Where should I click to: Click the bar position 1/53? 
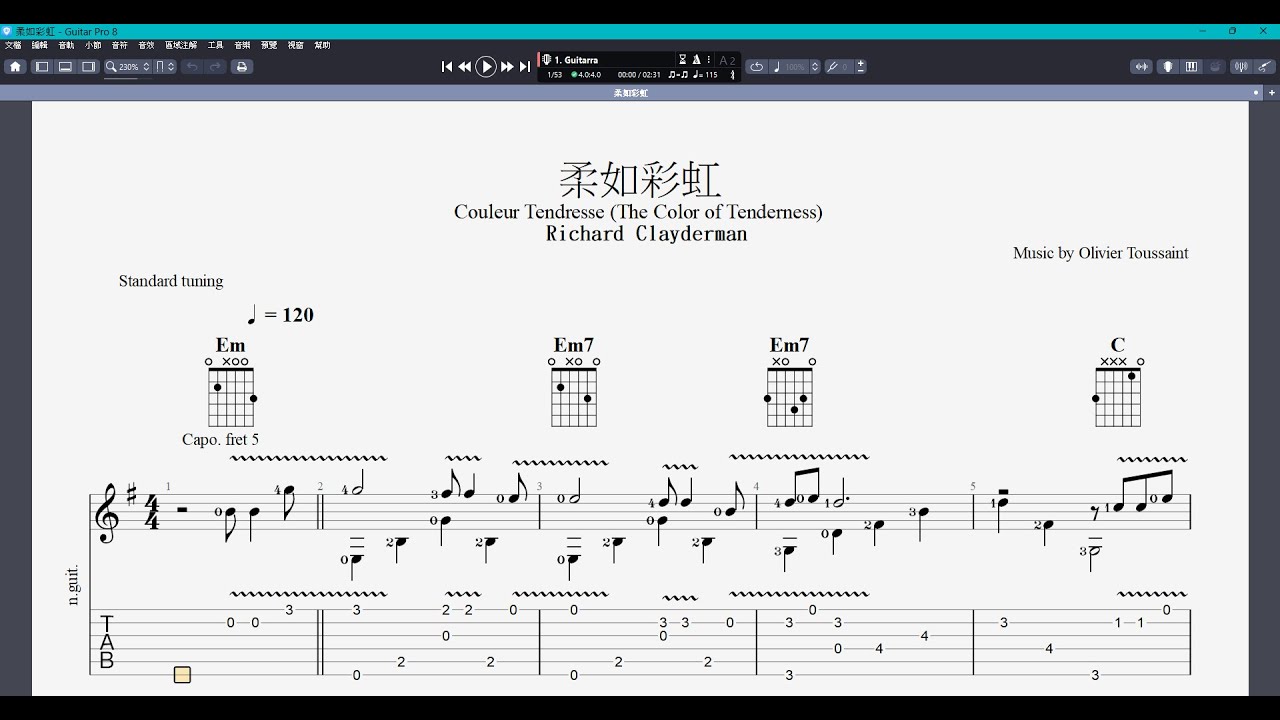click(554, 75)
